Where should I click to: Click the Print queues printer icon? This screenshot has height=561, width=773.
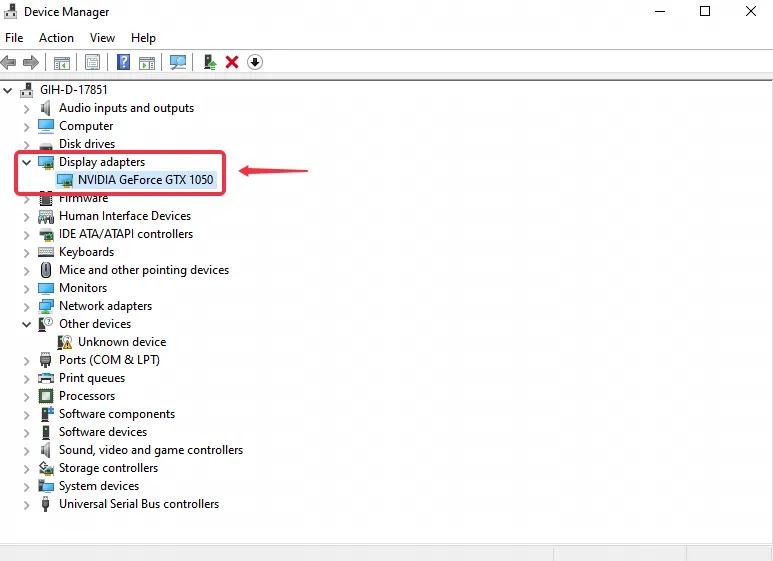point(46,378)
